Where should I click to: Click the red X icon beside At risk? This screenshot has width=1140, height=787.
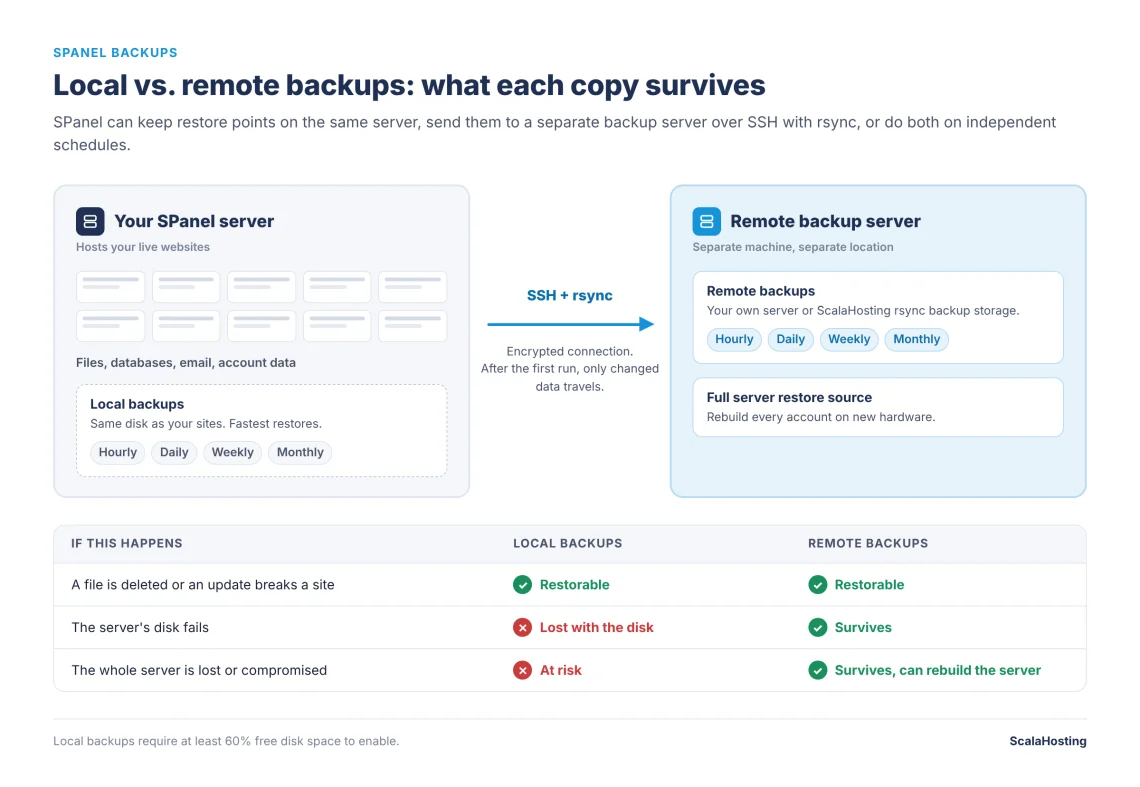pyautogui.click(x=522, y=670)
